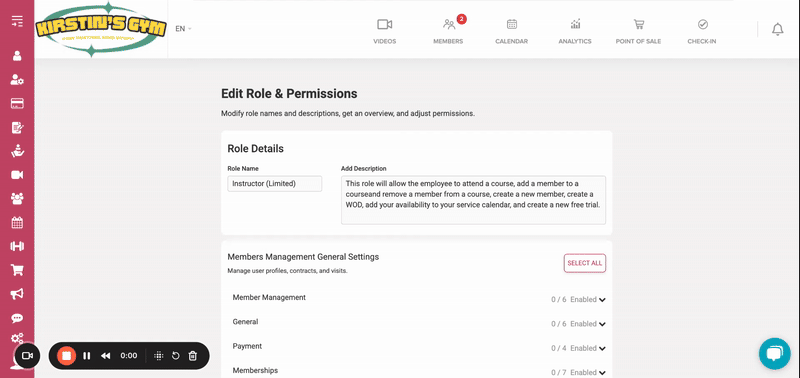800x378 pixels.
Task: Delete the recording with trash icon
Action: pos(192,356)
